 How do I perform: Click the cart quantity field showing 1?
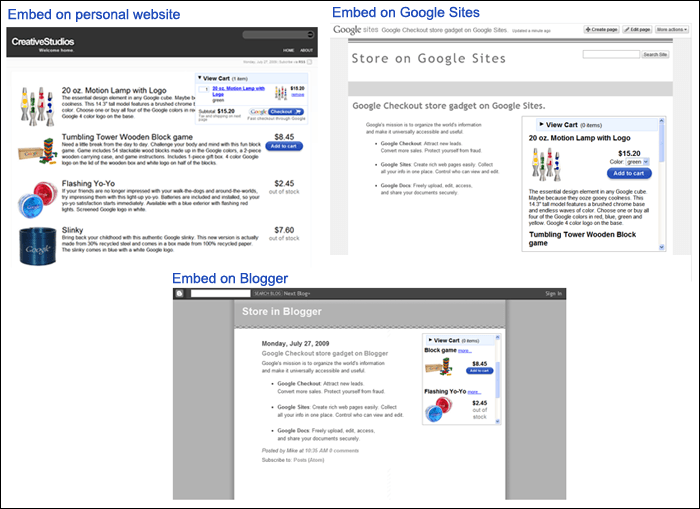(204, 89)
